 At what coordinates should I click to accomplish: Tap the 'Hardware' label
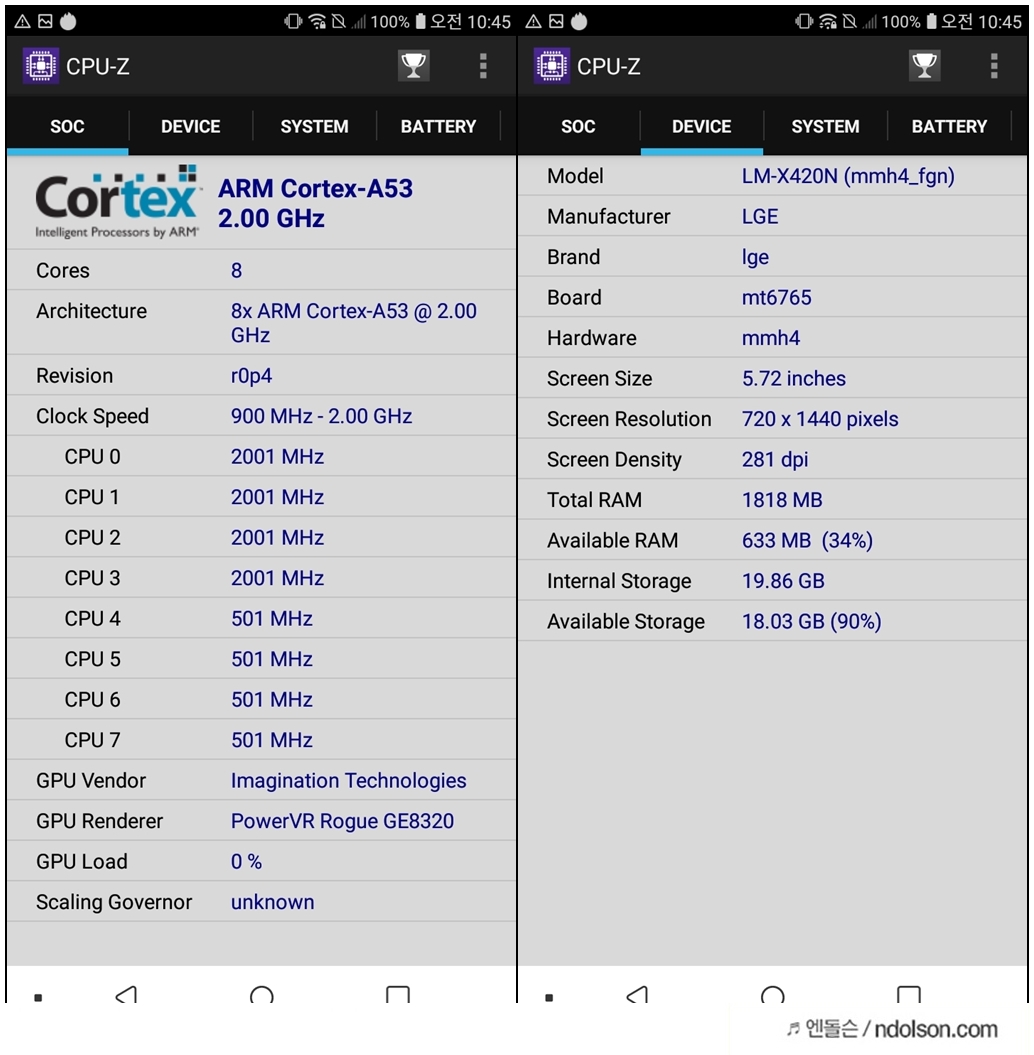point(591,338)
